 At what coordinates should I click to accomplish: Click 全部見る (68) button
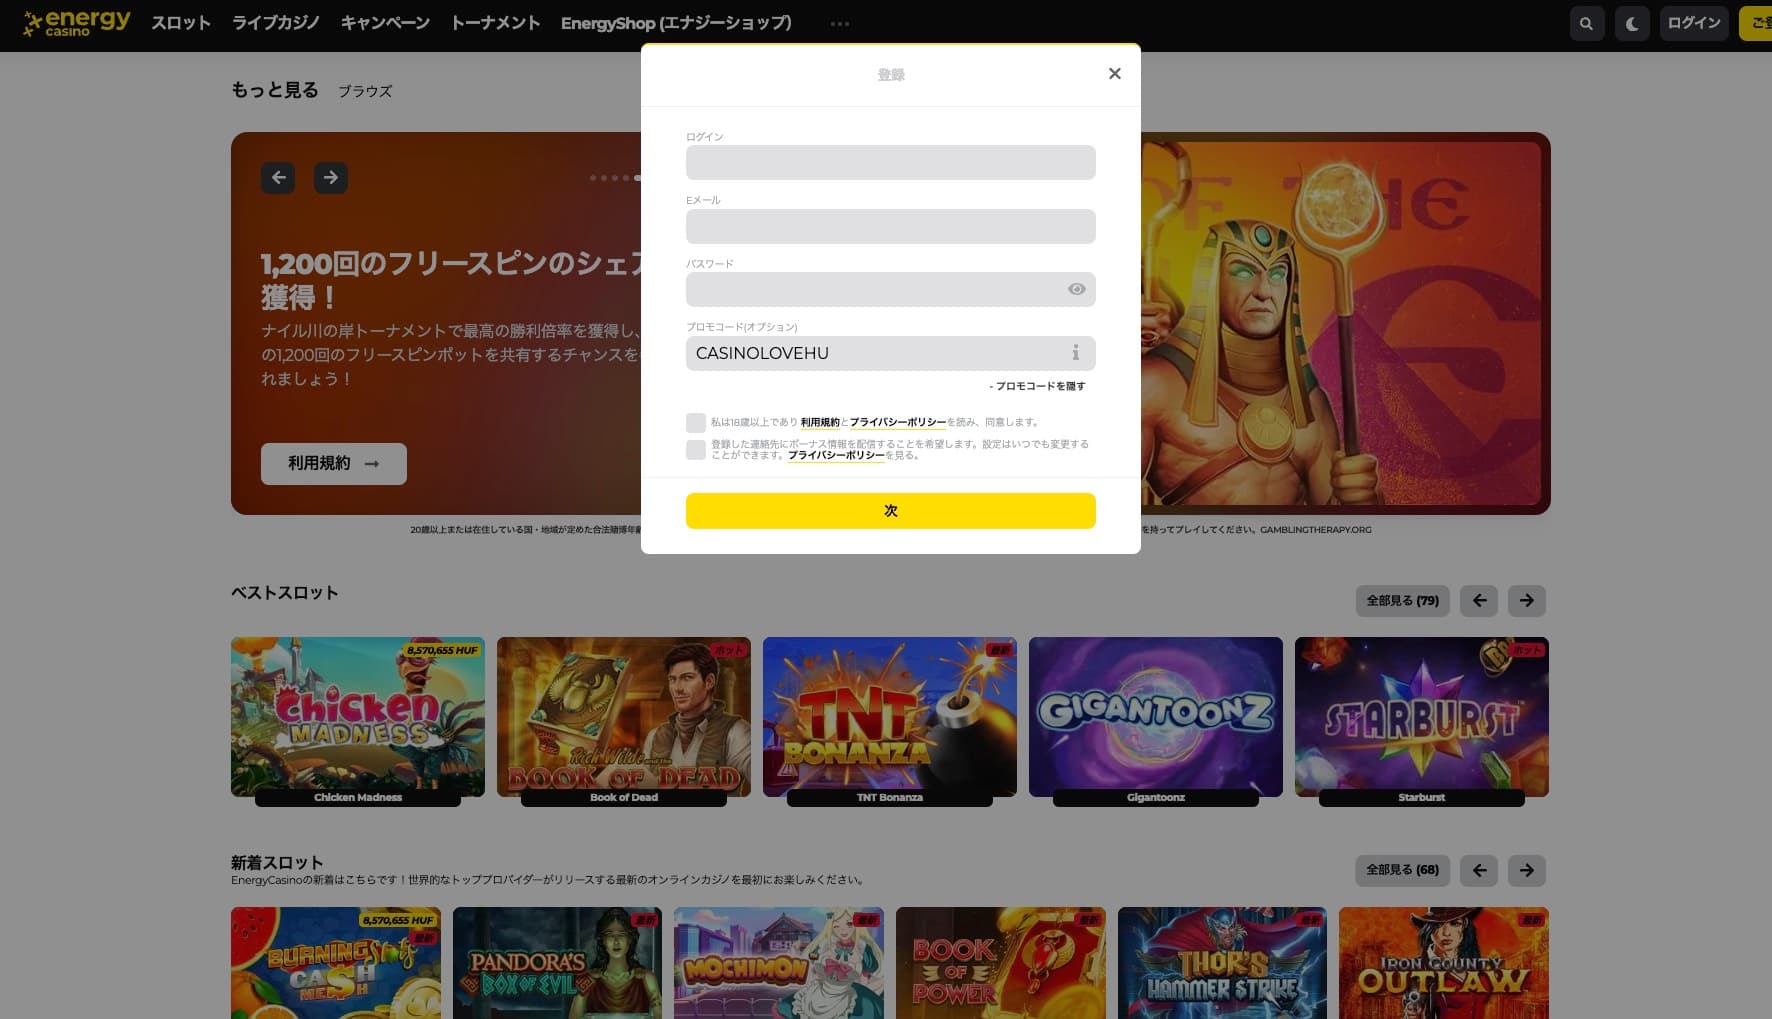[x=1402, y=870]
